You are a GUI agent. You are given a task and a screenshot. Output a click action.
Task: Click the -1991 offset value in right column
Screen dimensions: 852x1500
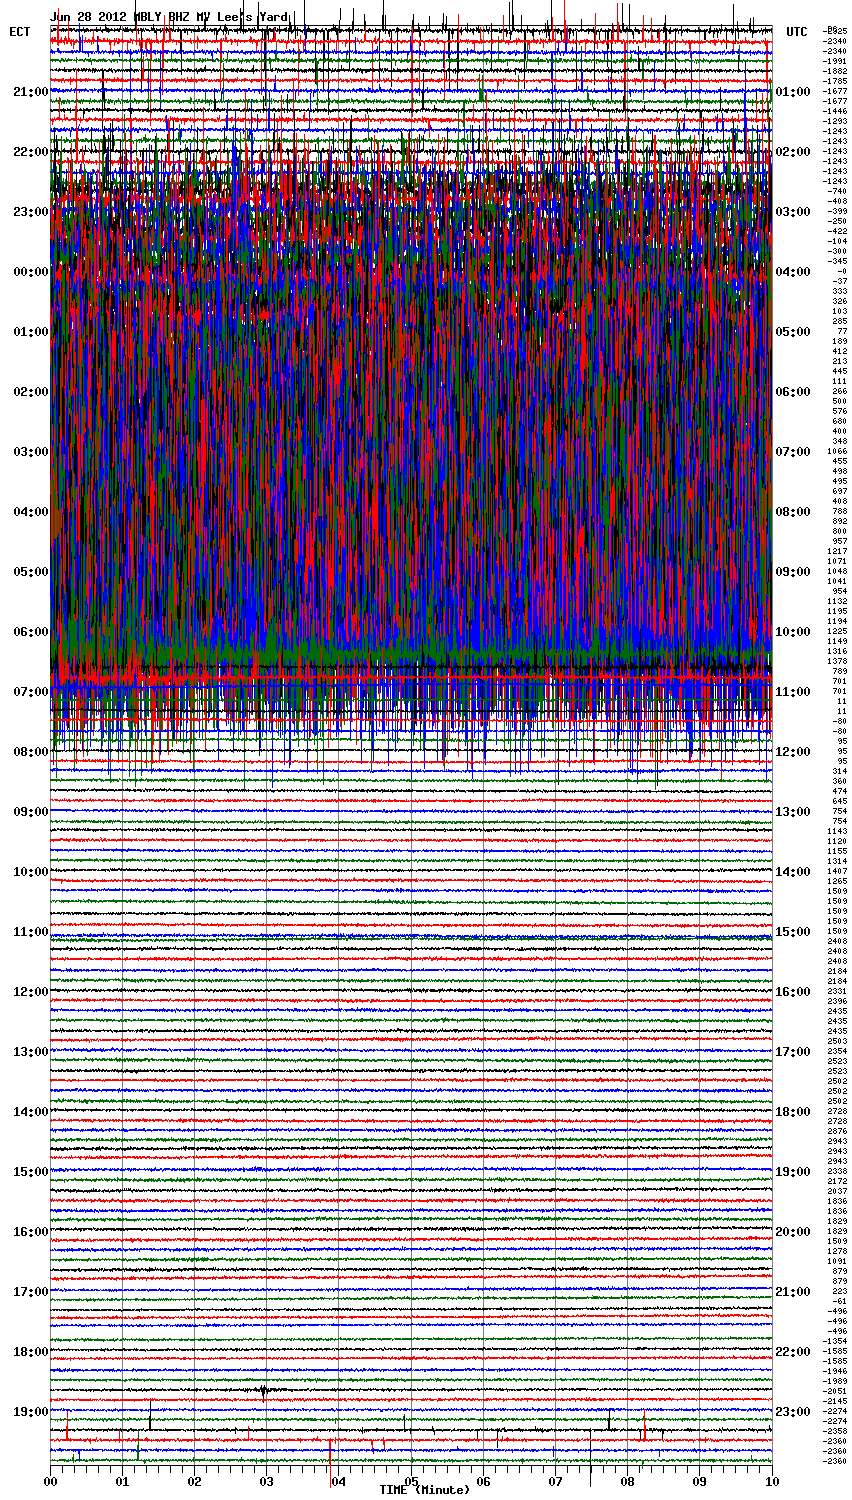(x=836, y=62)
